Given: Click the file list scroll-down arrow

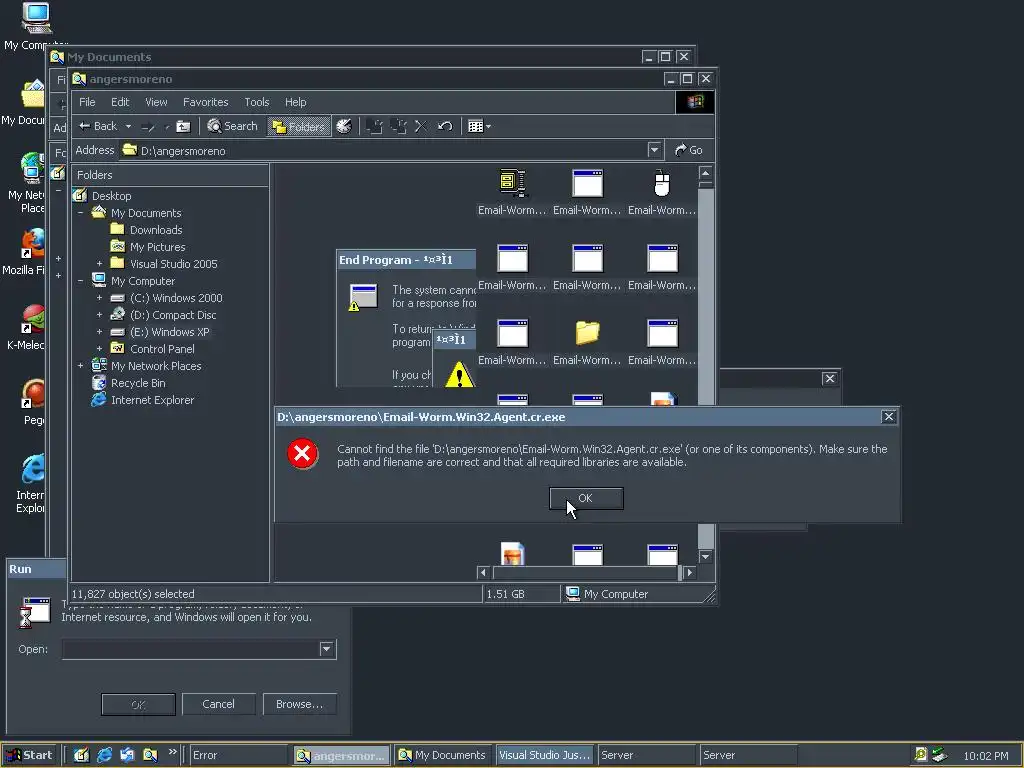Looking at the screenshot, I should coord(705,556).
